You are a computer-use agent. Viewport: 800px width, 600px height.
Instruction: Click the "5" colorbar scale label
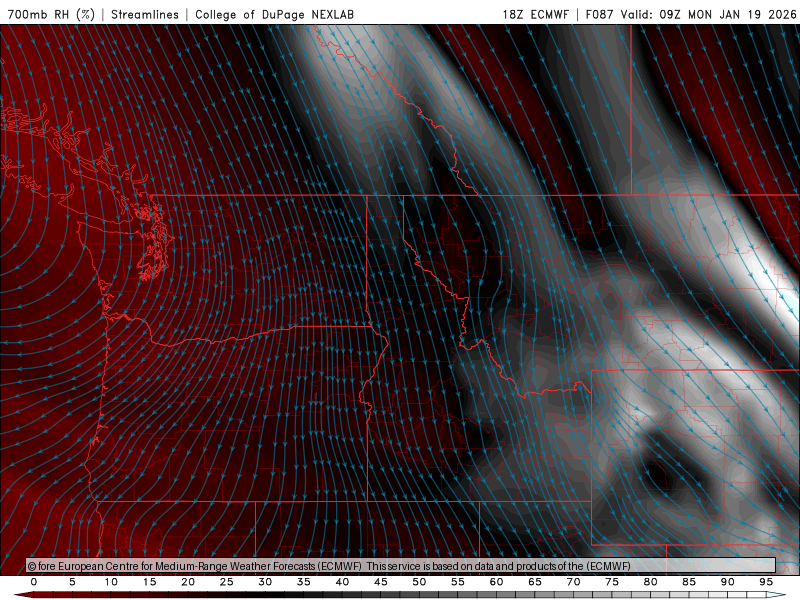pos(72,582)
